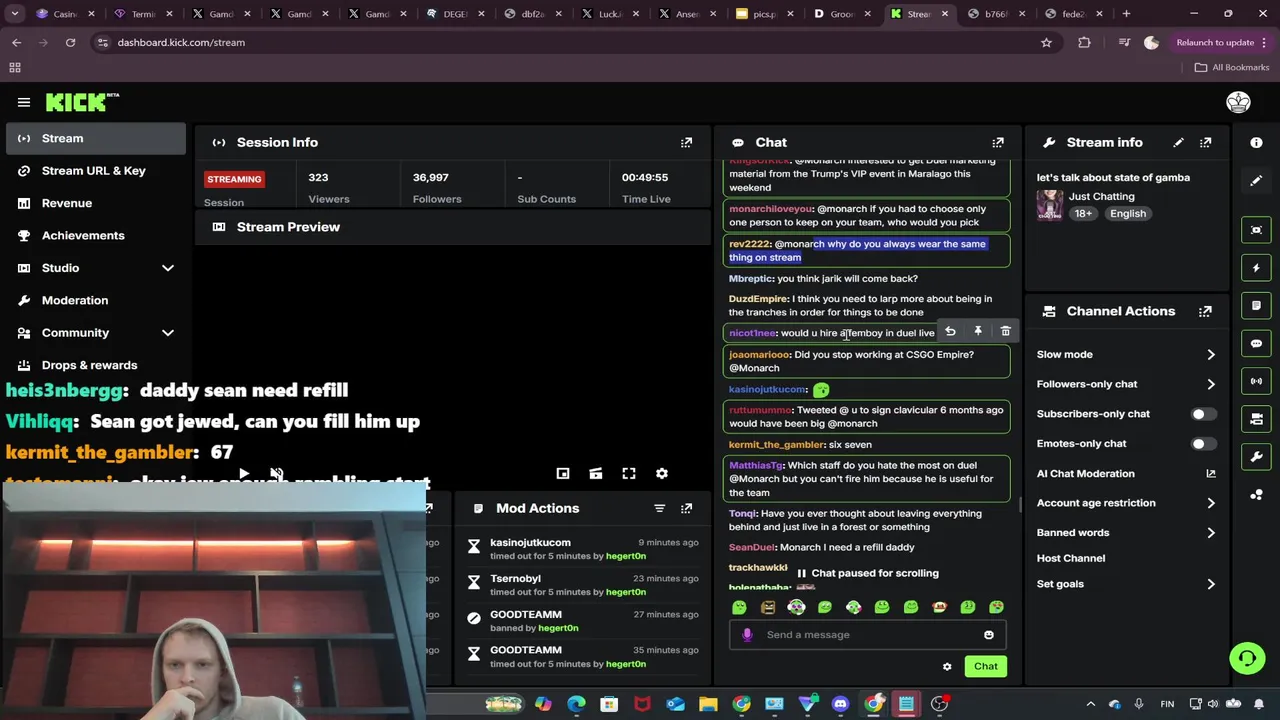Open AI Chat Moderation external link icon
Viewport: 1280px width, 720px height.
click(x=1210, y=473)
